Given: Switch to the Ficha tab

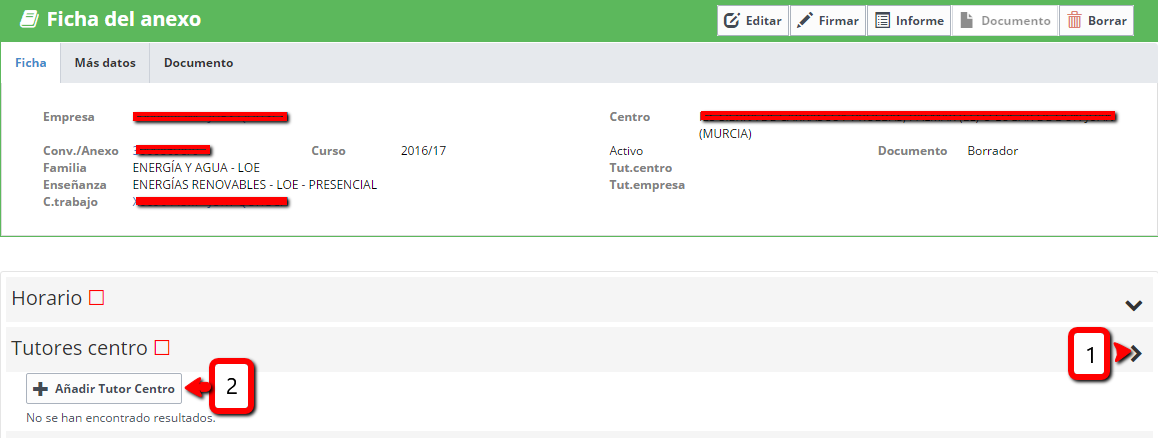Looking at the screenshot, I should click(x=30, y=62).
